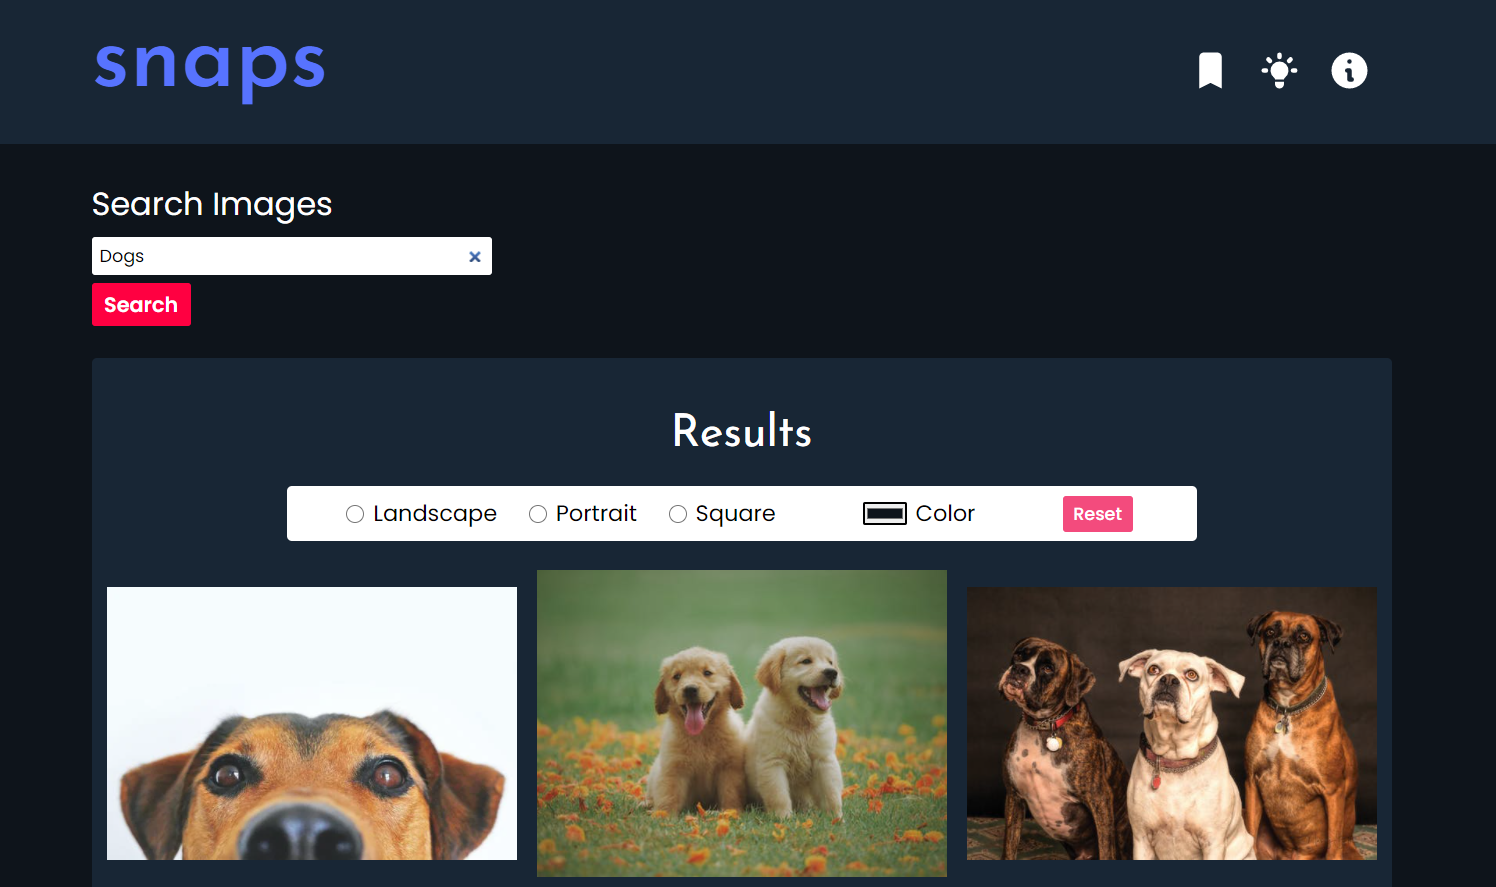The height and width of the screenshot is (887, 1496).
Task: Toggle light mode with the lightbulb icon
Action: (1279, 71)
